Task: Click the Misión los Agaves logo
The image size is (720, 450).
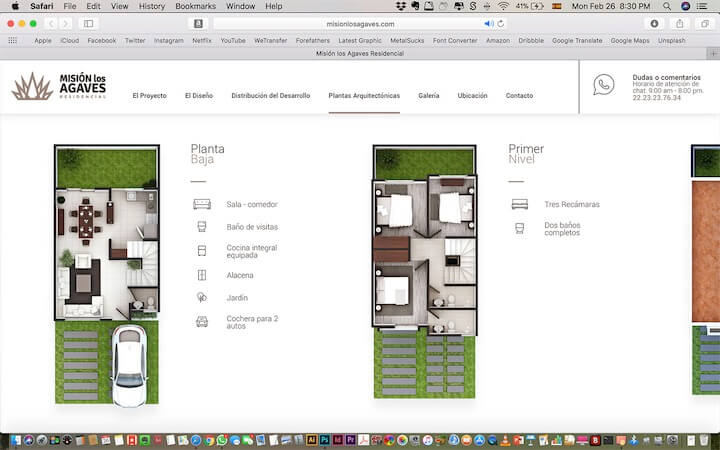Action: tap(58, 86)
